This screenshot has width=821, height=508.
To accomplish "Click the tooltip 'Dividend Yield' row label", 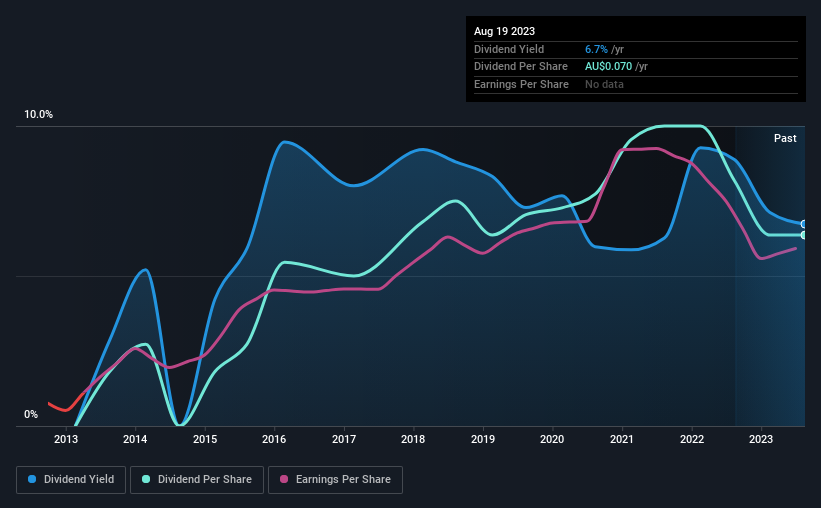I will click(509, 49).
